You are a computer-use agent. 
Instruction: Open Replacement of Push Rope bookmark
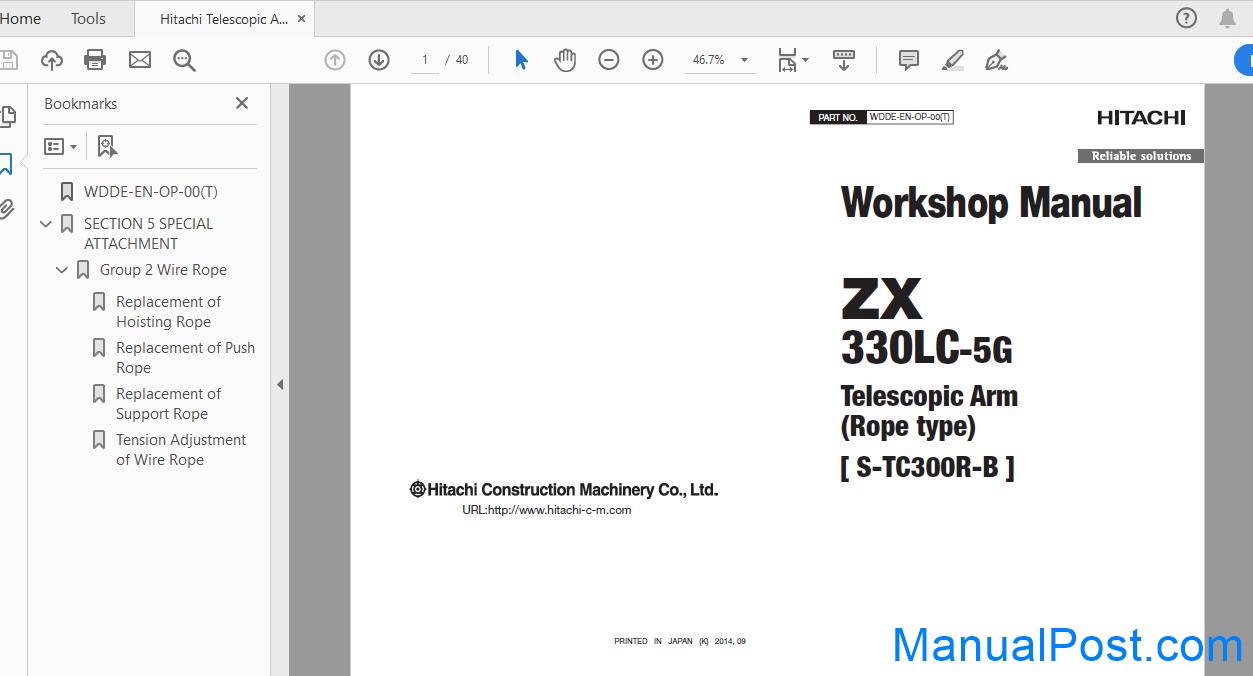185,357
